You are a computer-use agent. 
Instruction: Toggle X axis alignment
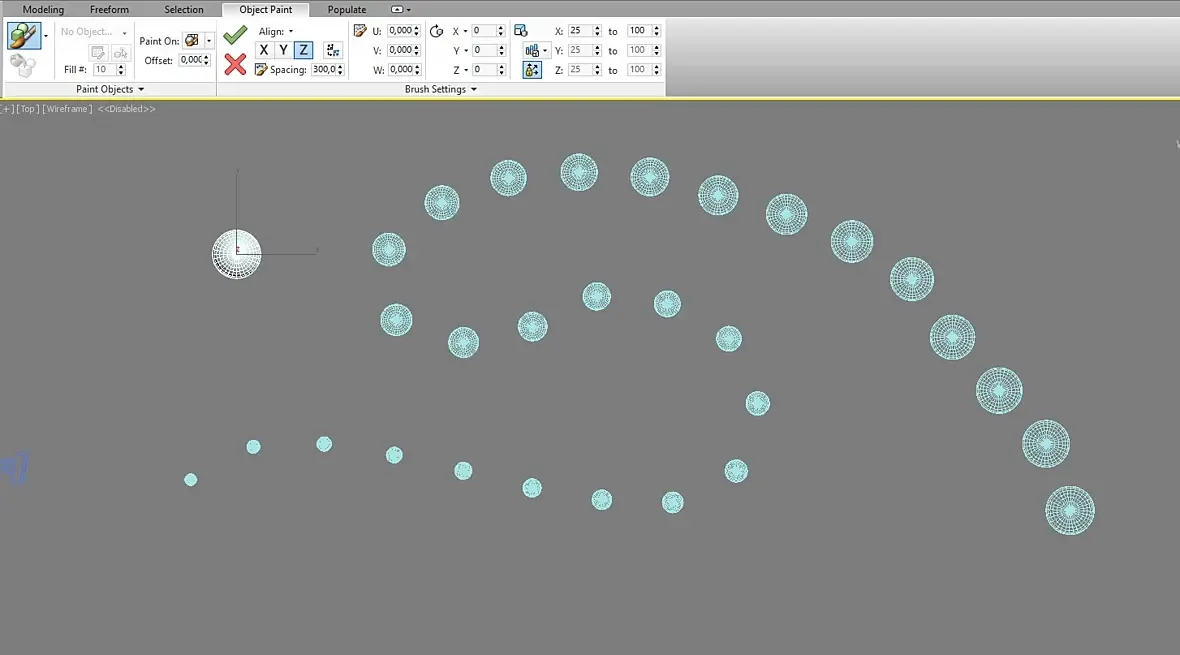[x=263, y=50]
